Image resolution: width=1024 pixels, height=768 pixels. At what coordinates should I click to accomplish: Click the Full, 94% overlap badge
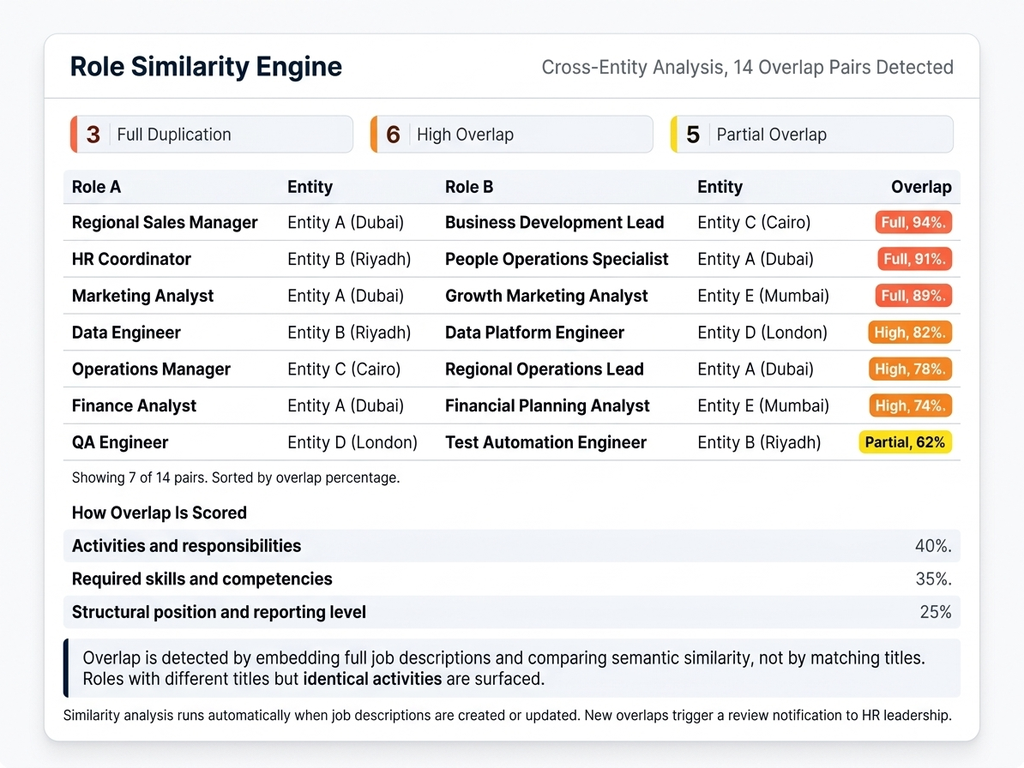point(913,222)
